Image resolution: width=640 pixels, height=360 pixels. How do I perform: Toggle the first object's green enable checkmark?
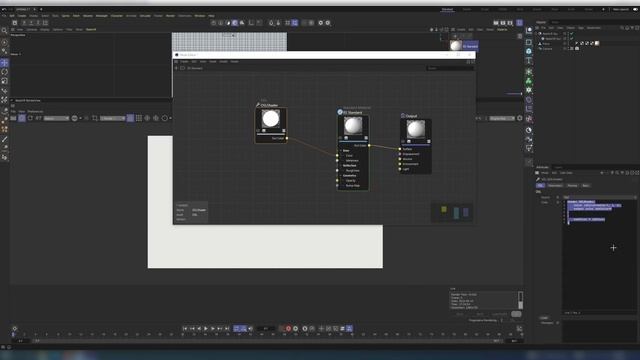point(571,33)
